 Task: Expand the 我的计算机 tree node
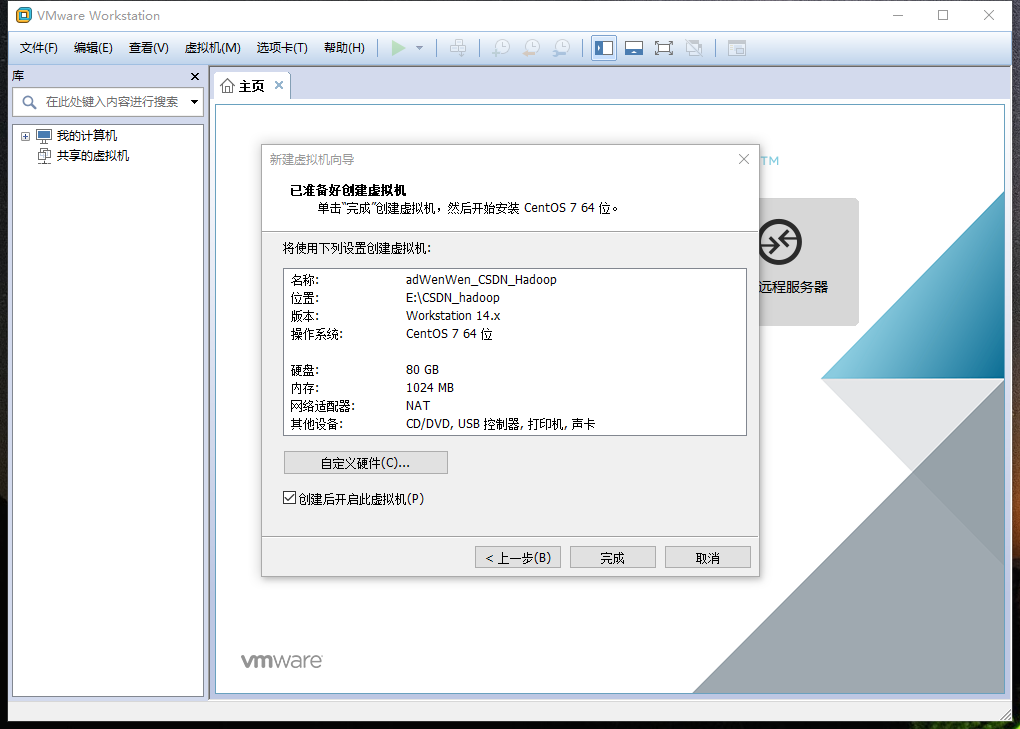coord(25,136)
